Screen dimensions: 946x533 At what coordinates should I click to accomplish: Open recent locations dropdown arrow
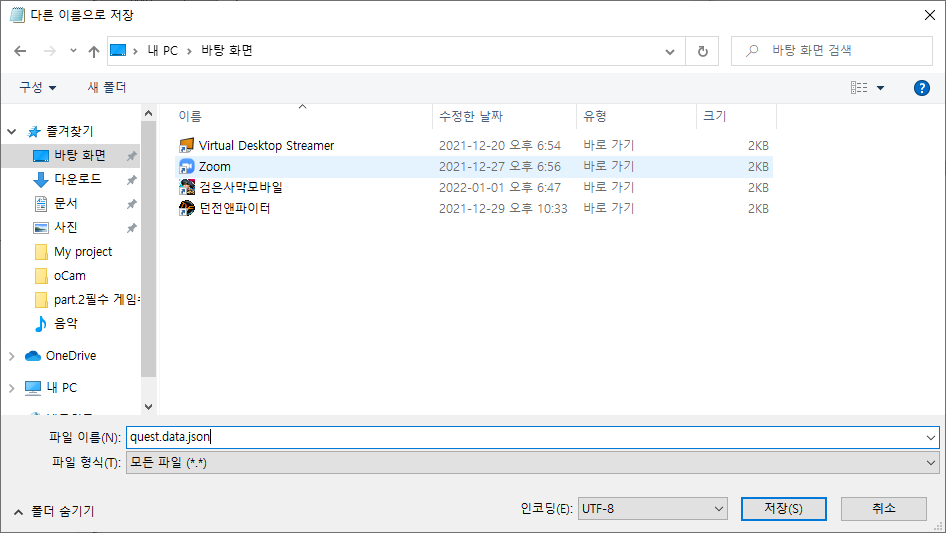(73, 51)
